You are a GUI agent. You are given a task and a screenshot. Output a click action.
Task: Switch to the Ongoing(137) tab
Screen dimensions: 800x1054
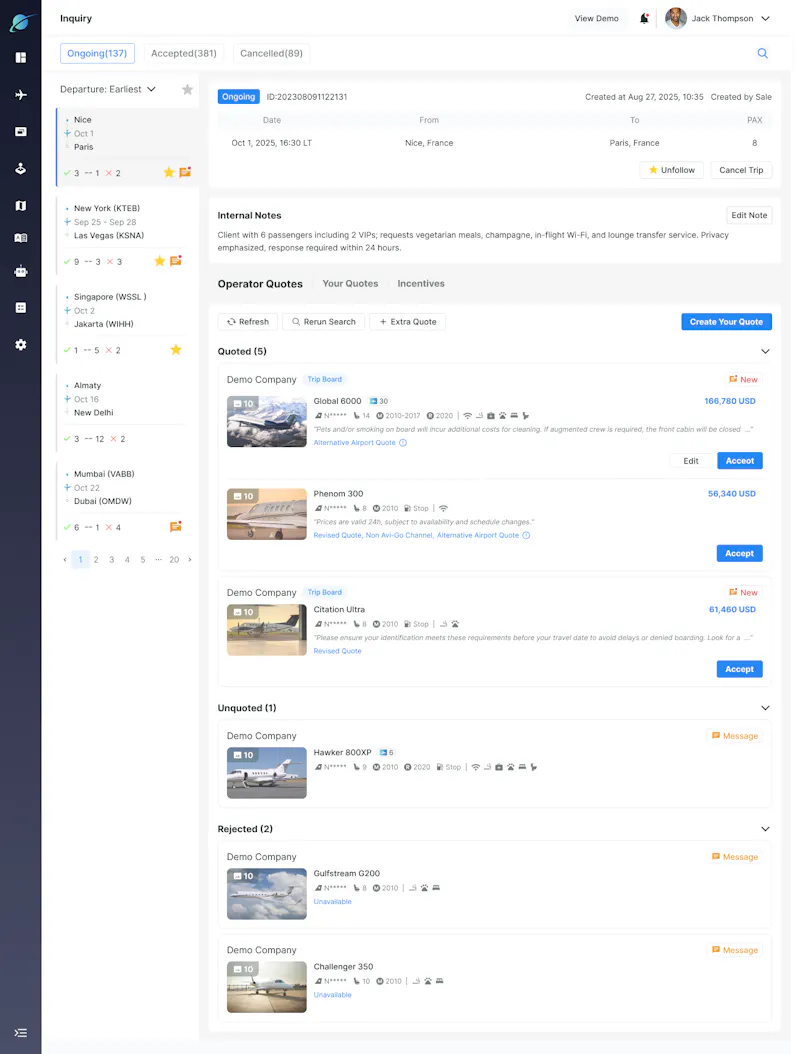click(97, 53)
